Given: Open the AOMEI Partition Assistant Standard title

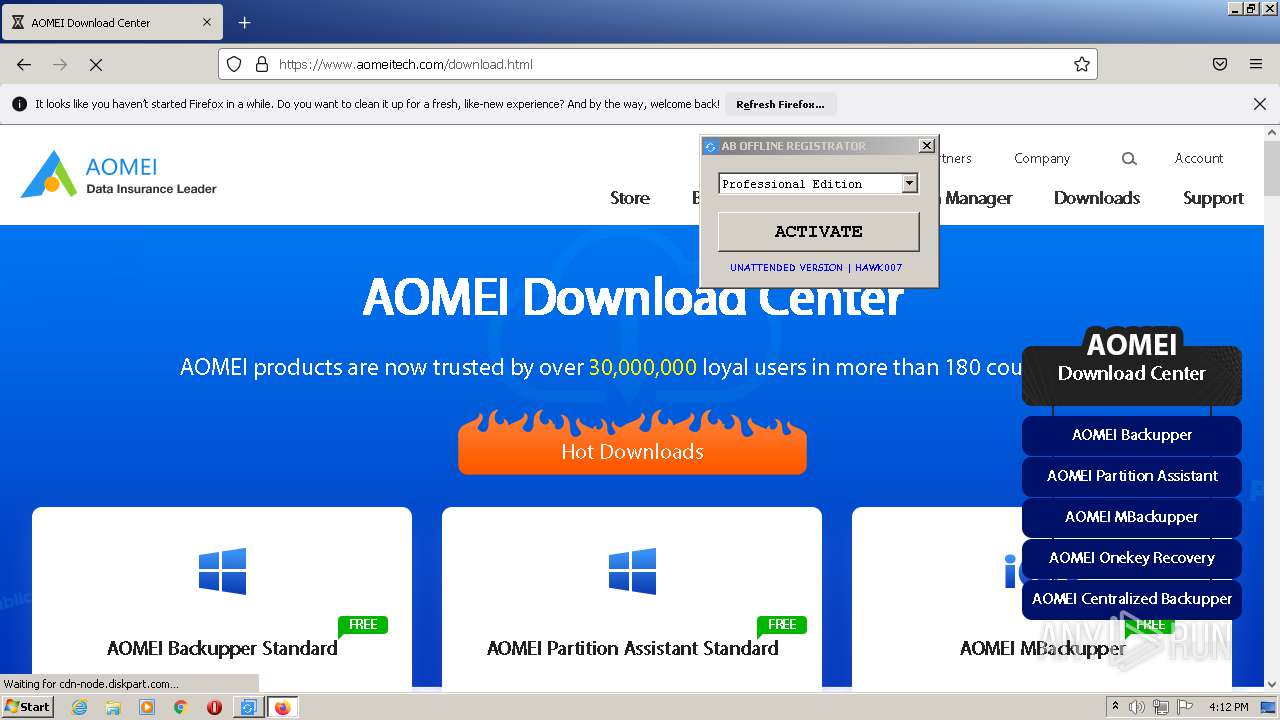Looking at the screenshot, I should [x=632, y=648].
